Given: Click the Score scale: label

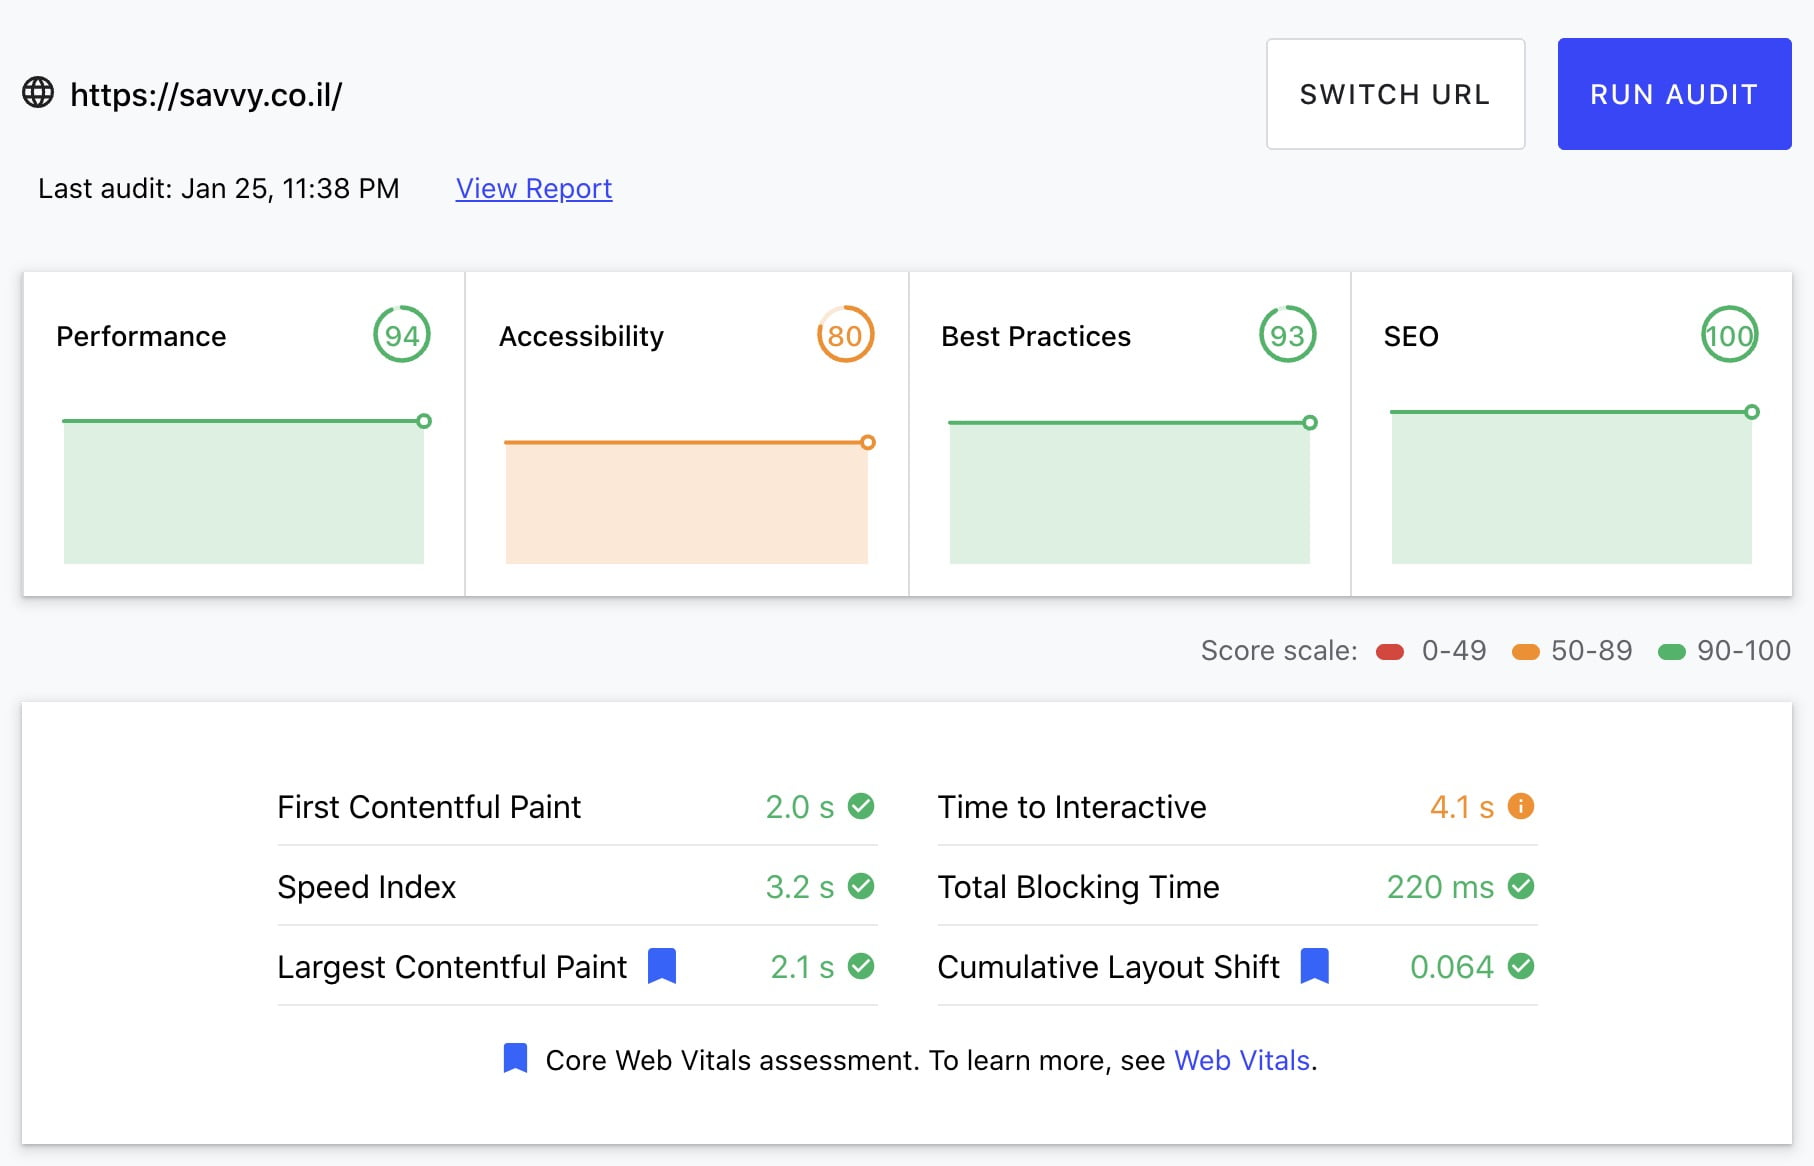Looking at the screenshot, I should tap(1279, 651).
